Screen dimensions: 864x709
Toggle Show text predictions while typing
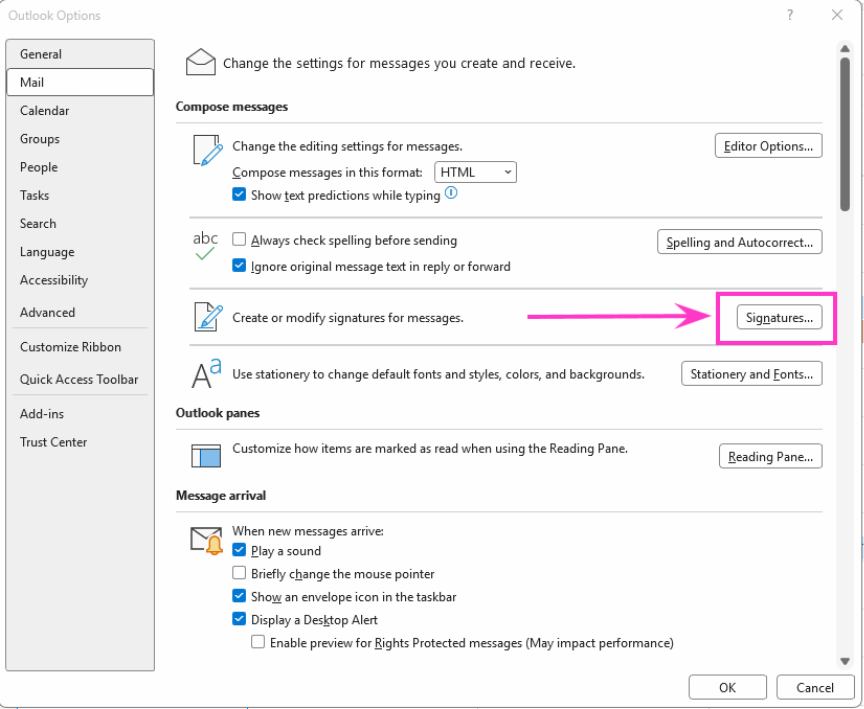tap(239, 194)
